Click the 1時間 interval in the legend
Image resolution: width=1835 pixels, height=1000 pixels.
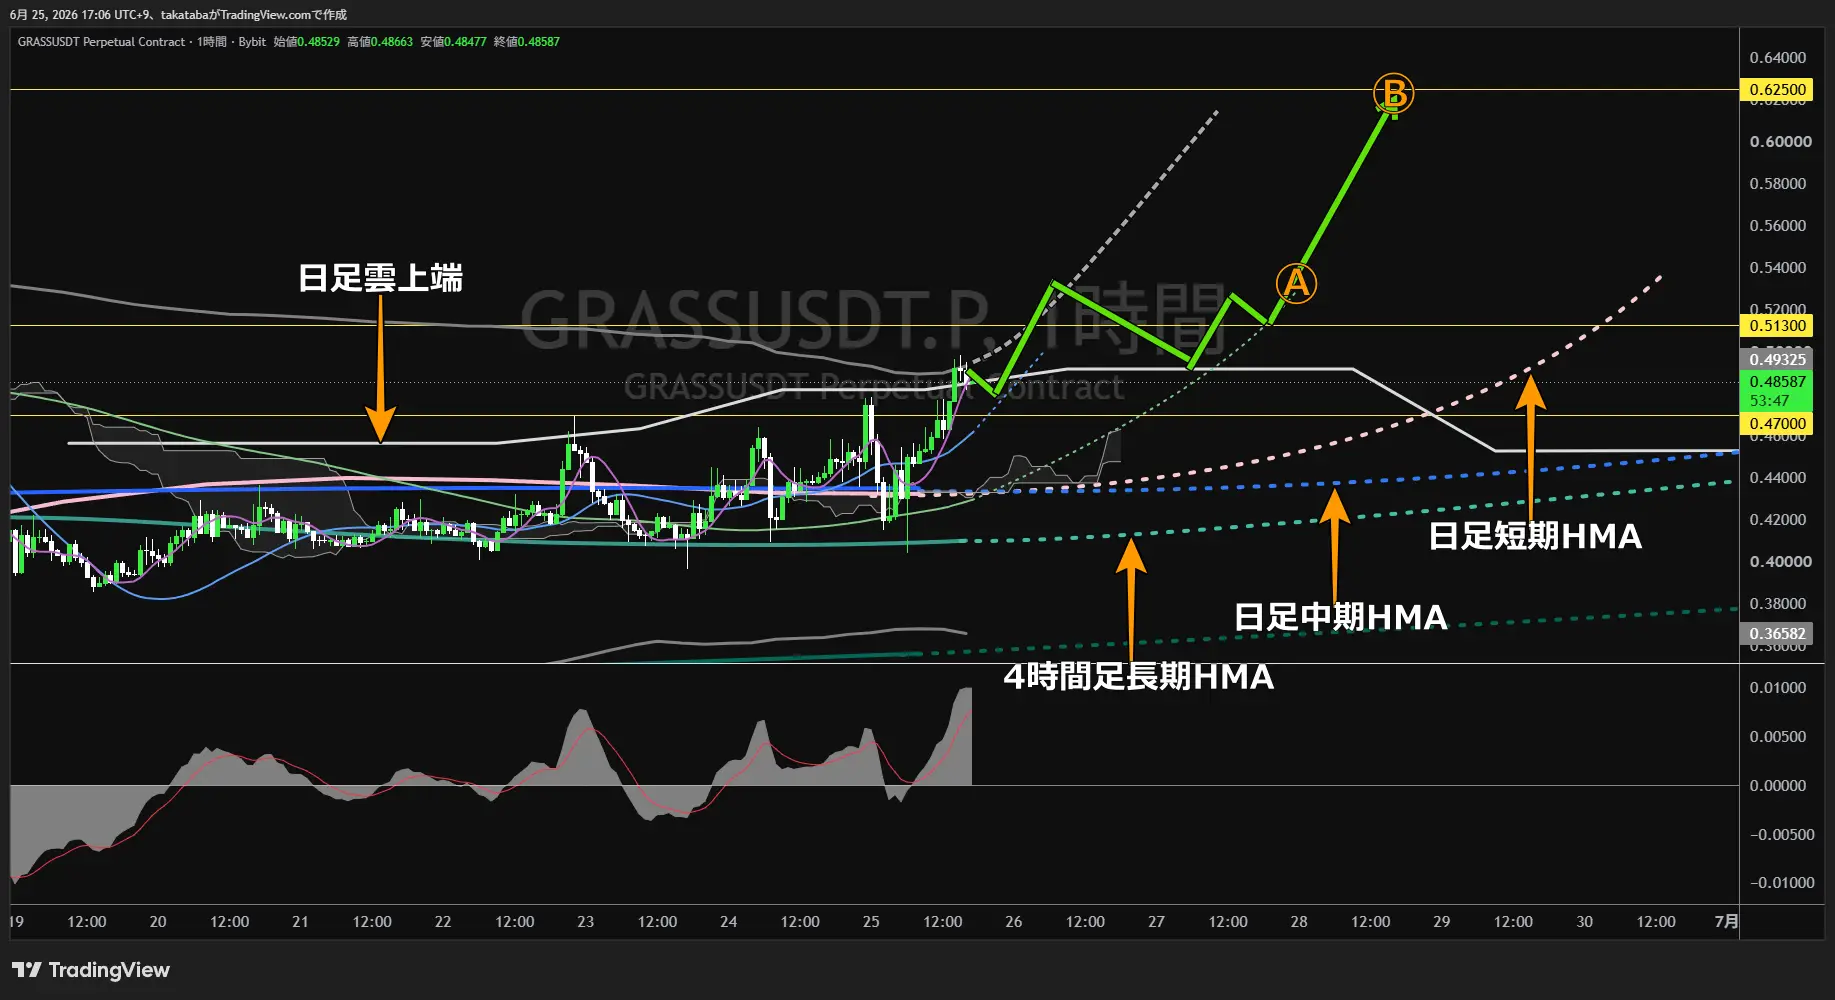[212, 42]
